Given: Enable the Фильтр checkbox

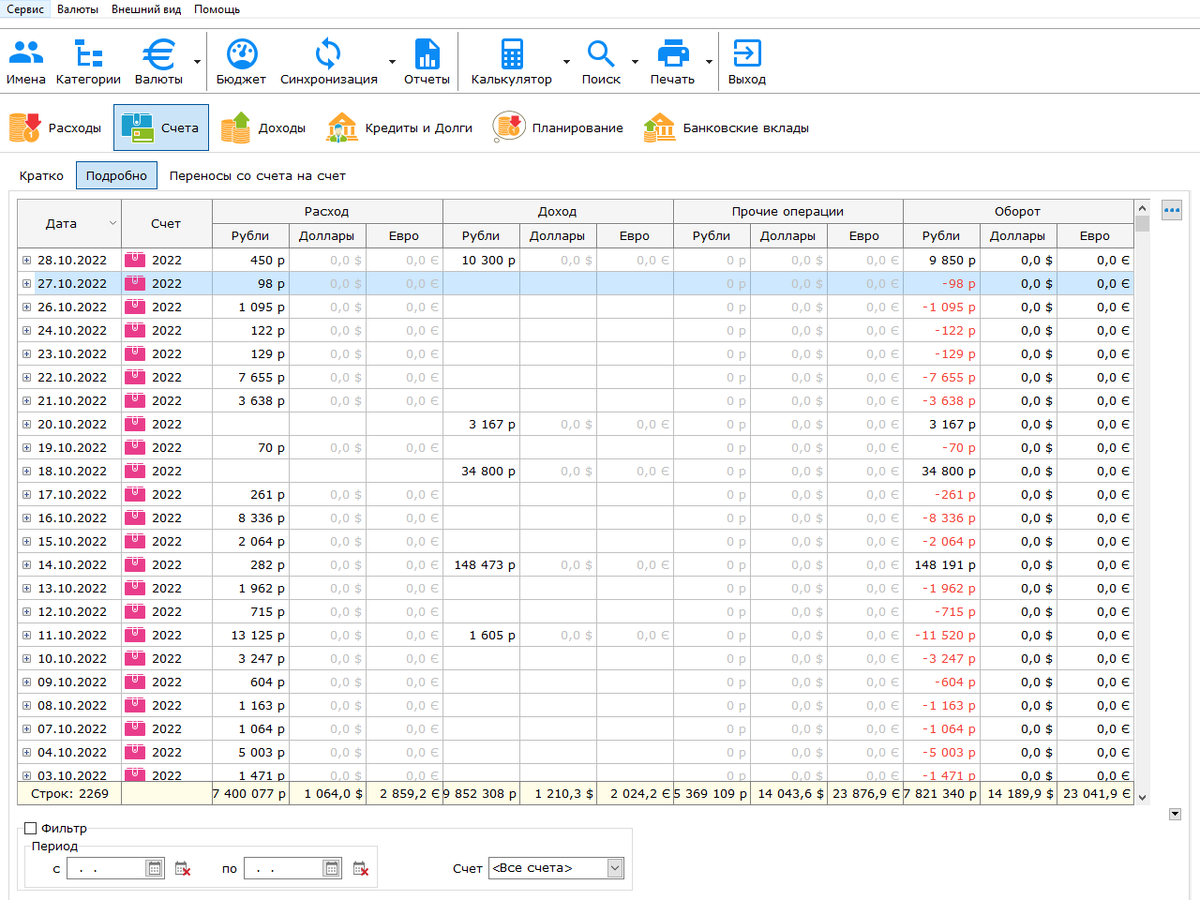Looking at the screenshot, I should [30, 828].
